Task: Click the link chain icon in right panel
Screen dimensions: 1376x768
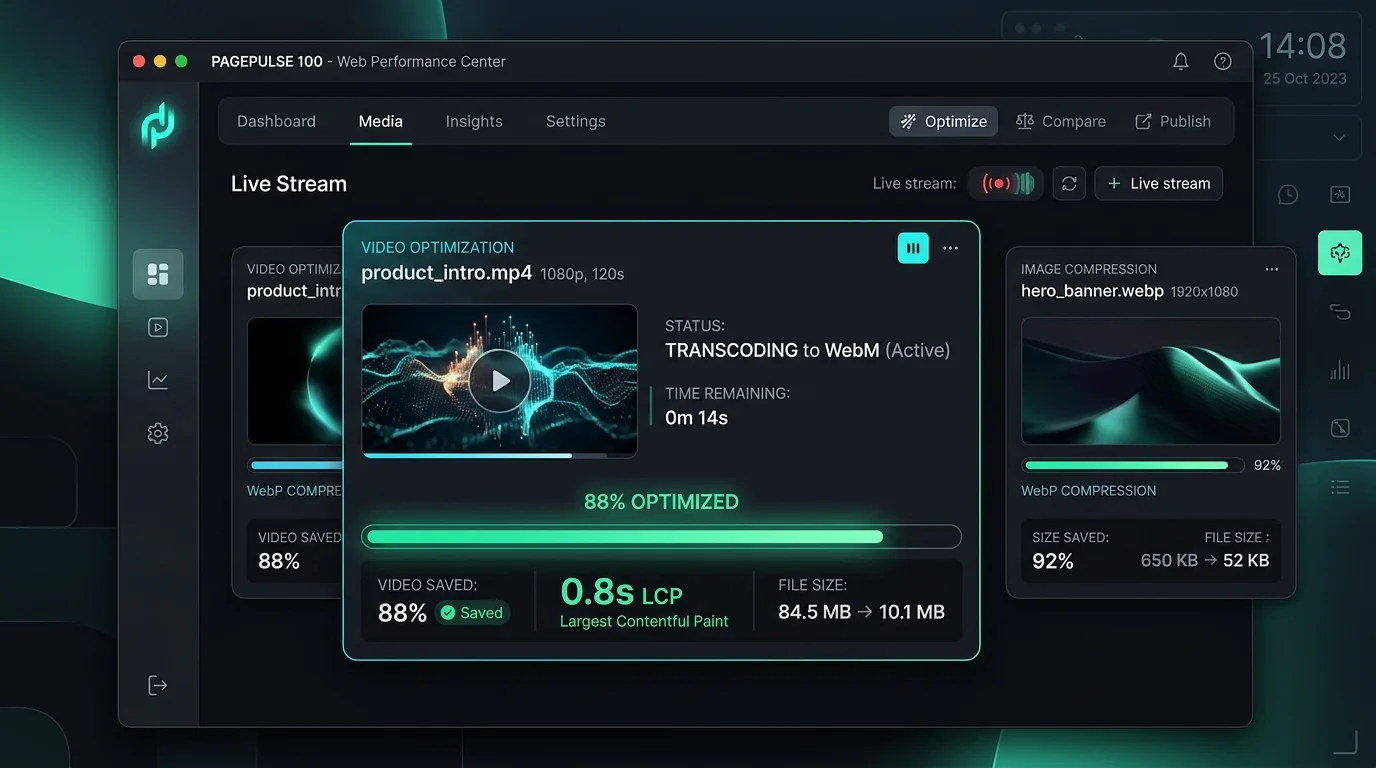Action: pyautogui.click(x=1340, y=312)
